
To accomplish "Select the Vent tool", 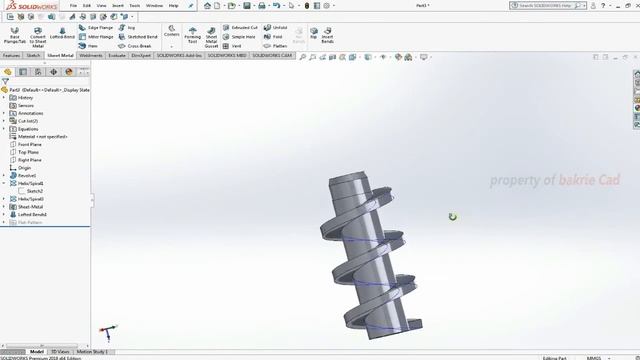I will 232,46.
